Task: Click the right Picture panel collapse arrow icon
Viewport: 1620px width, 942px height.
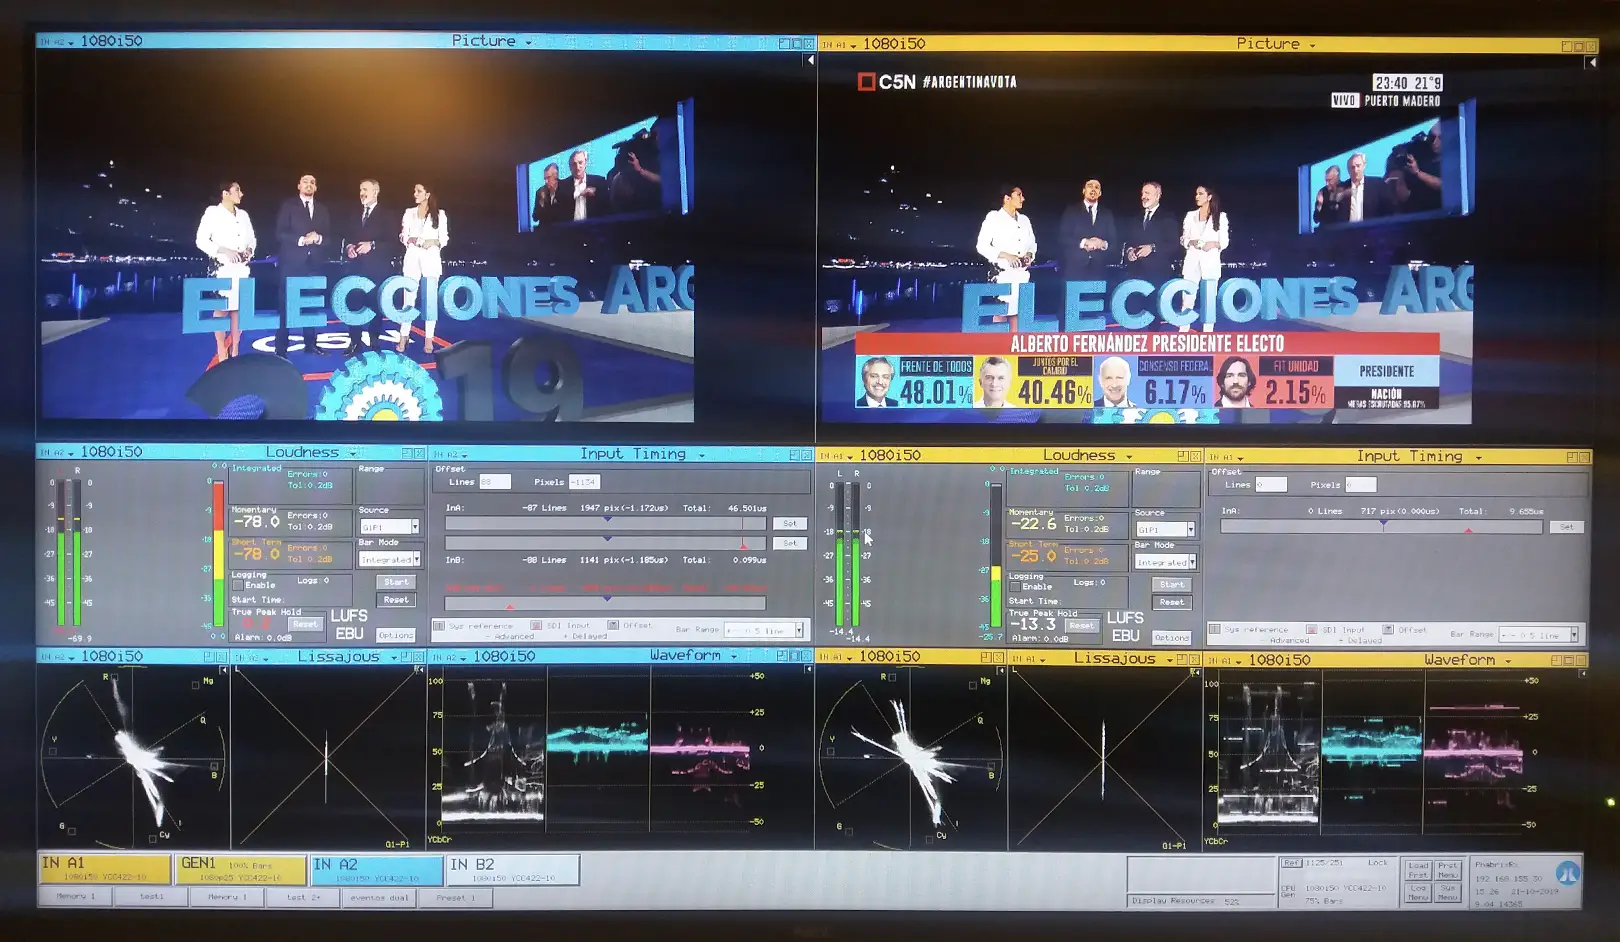Action: [x=1592, y=63]
